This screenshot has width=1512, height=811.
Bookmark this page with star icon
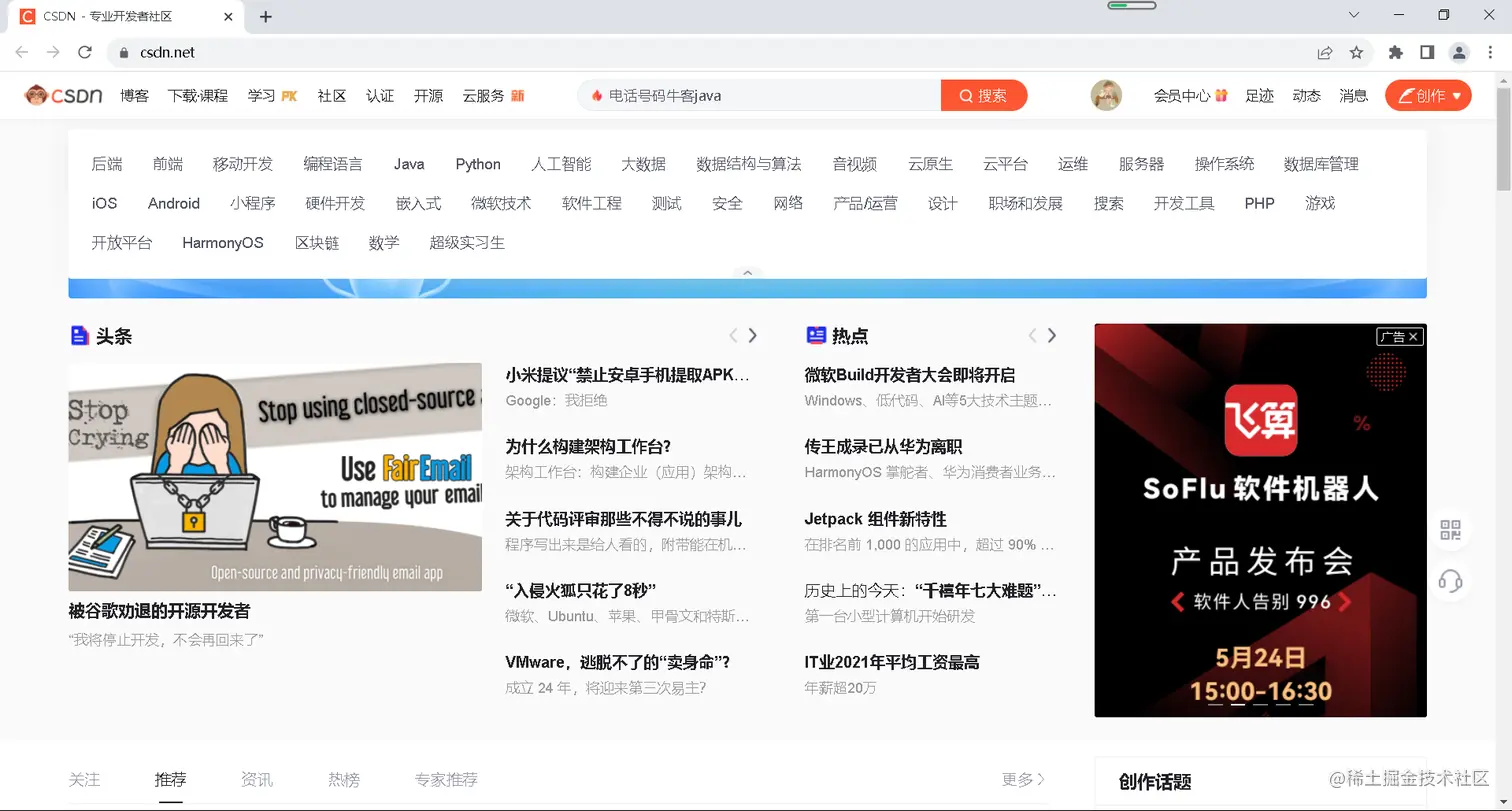(x=1356, y=52)
